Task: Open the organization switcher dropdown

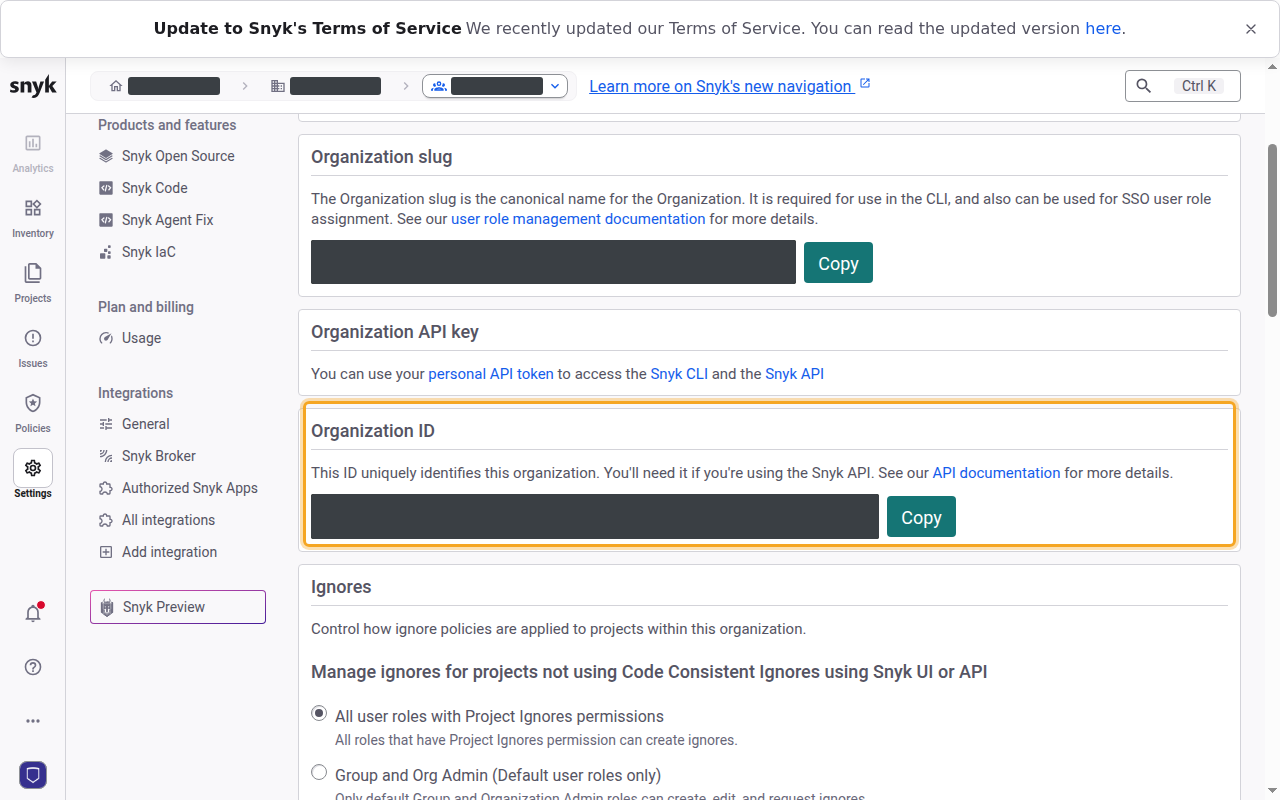Action: (x=495, y=86)
